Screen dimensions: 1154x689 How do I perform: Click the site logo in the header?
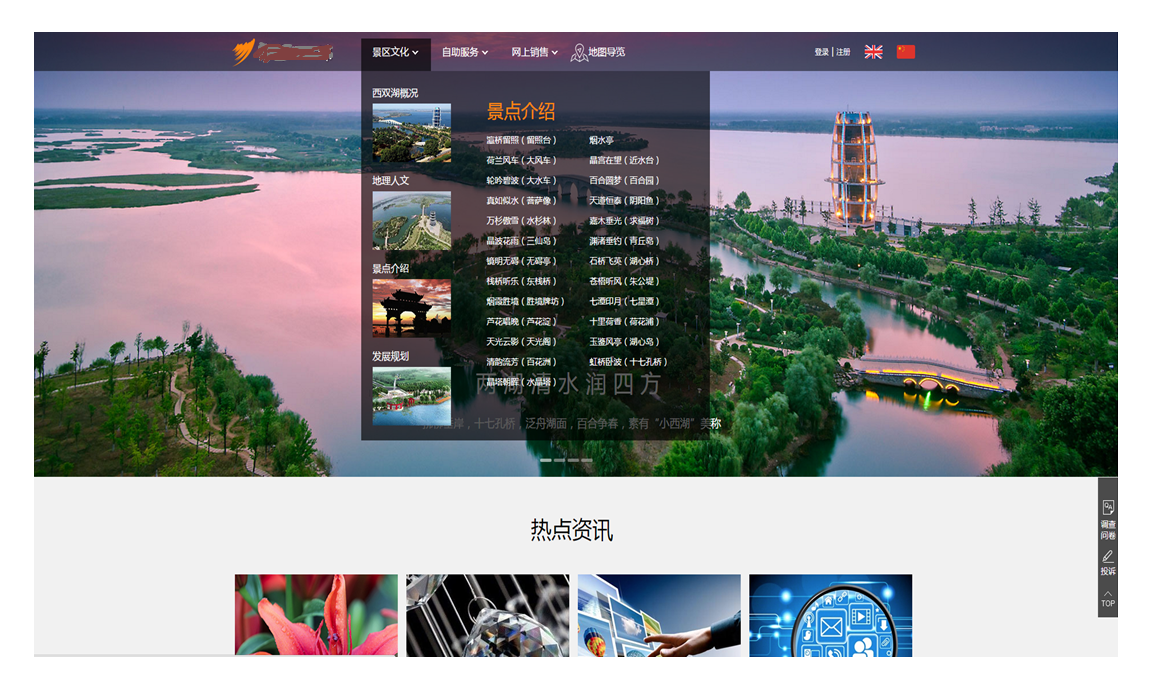tap(282, 52)
